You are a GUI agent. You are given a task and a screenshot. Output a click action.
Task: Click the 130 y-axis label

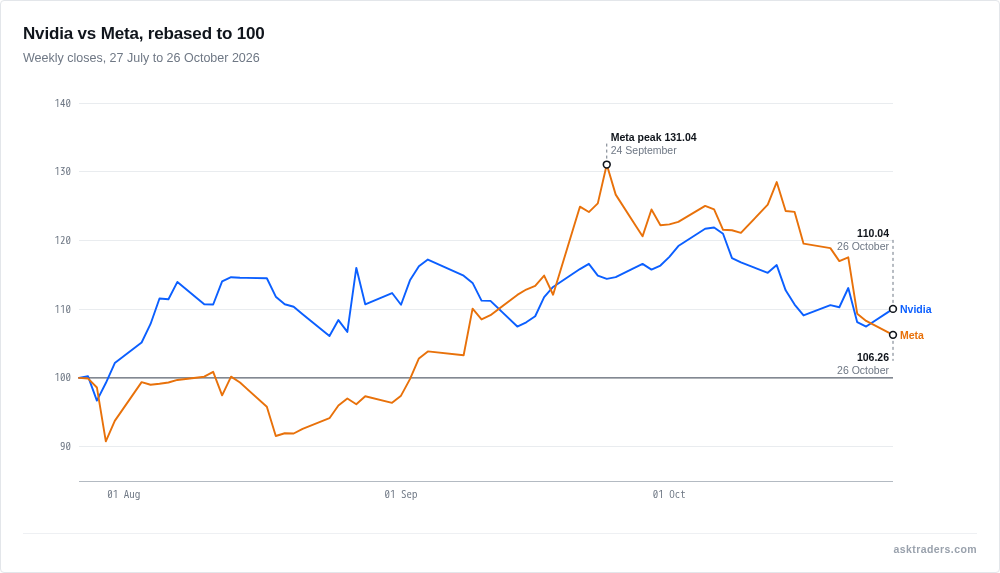click(62, 172)
